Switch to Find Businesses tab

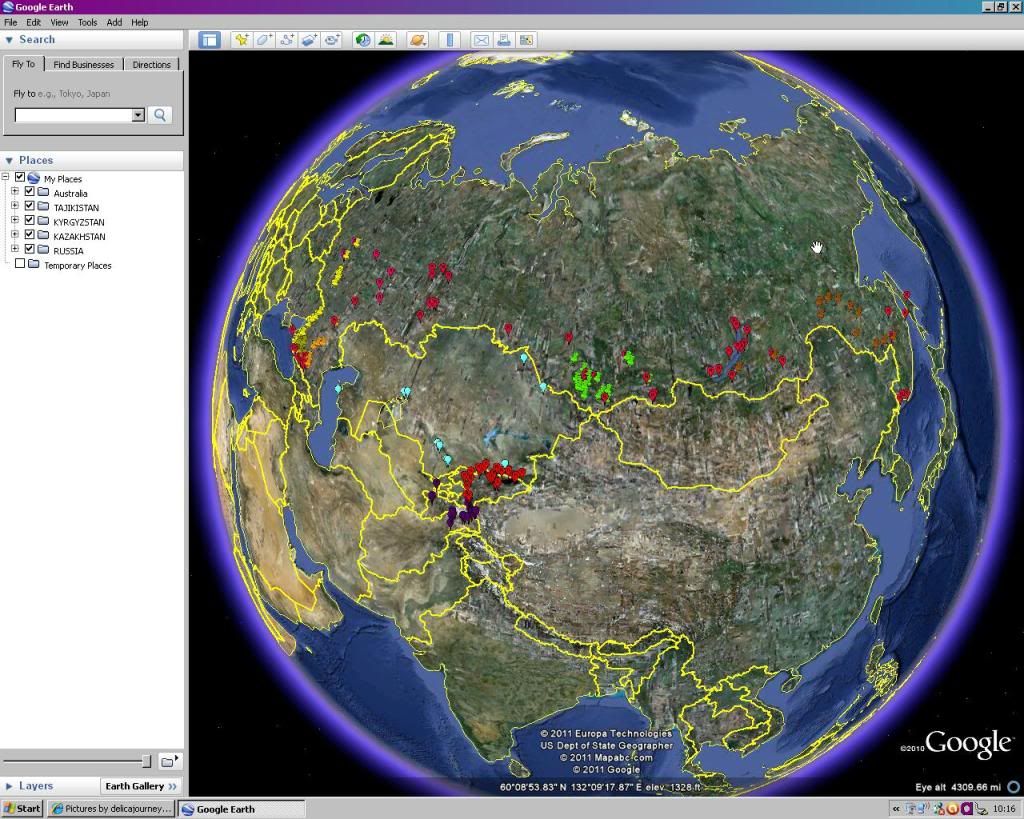[x=84, y=65]
